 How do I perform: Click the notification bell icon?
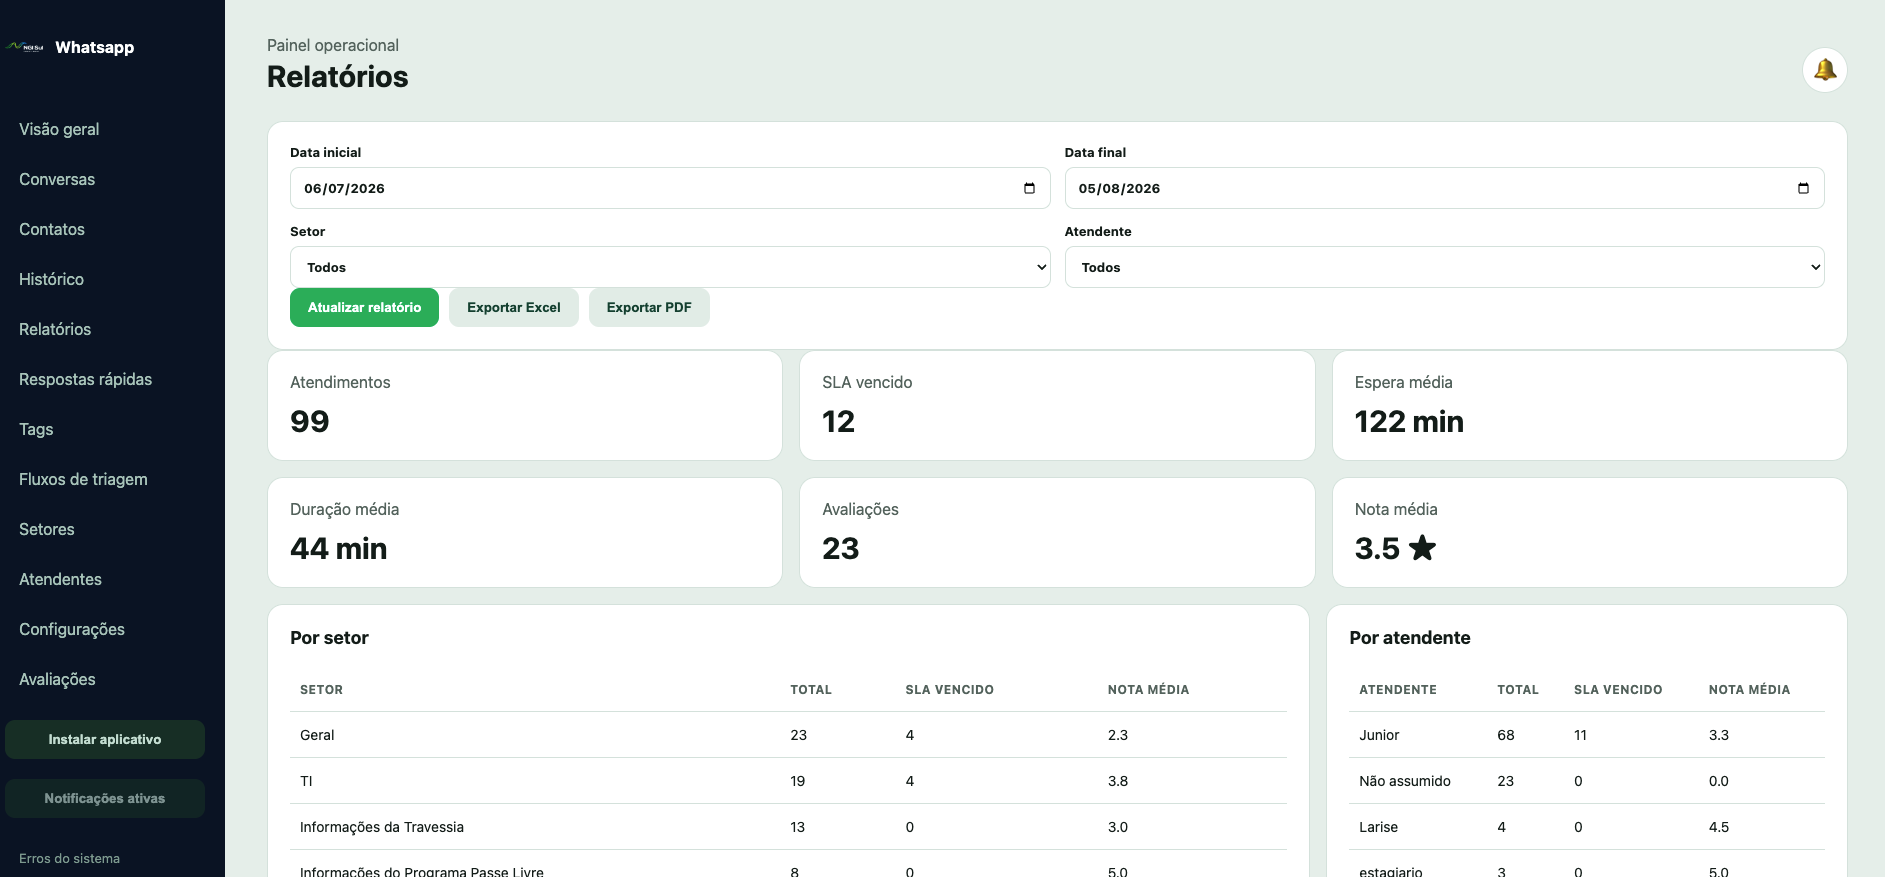pos(1824,70)
